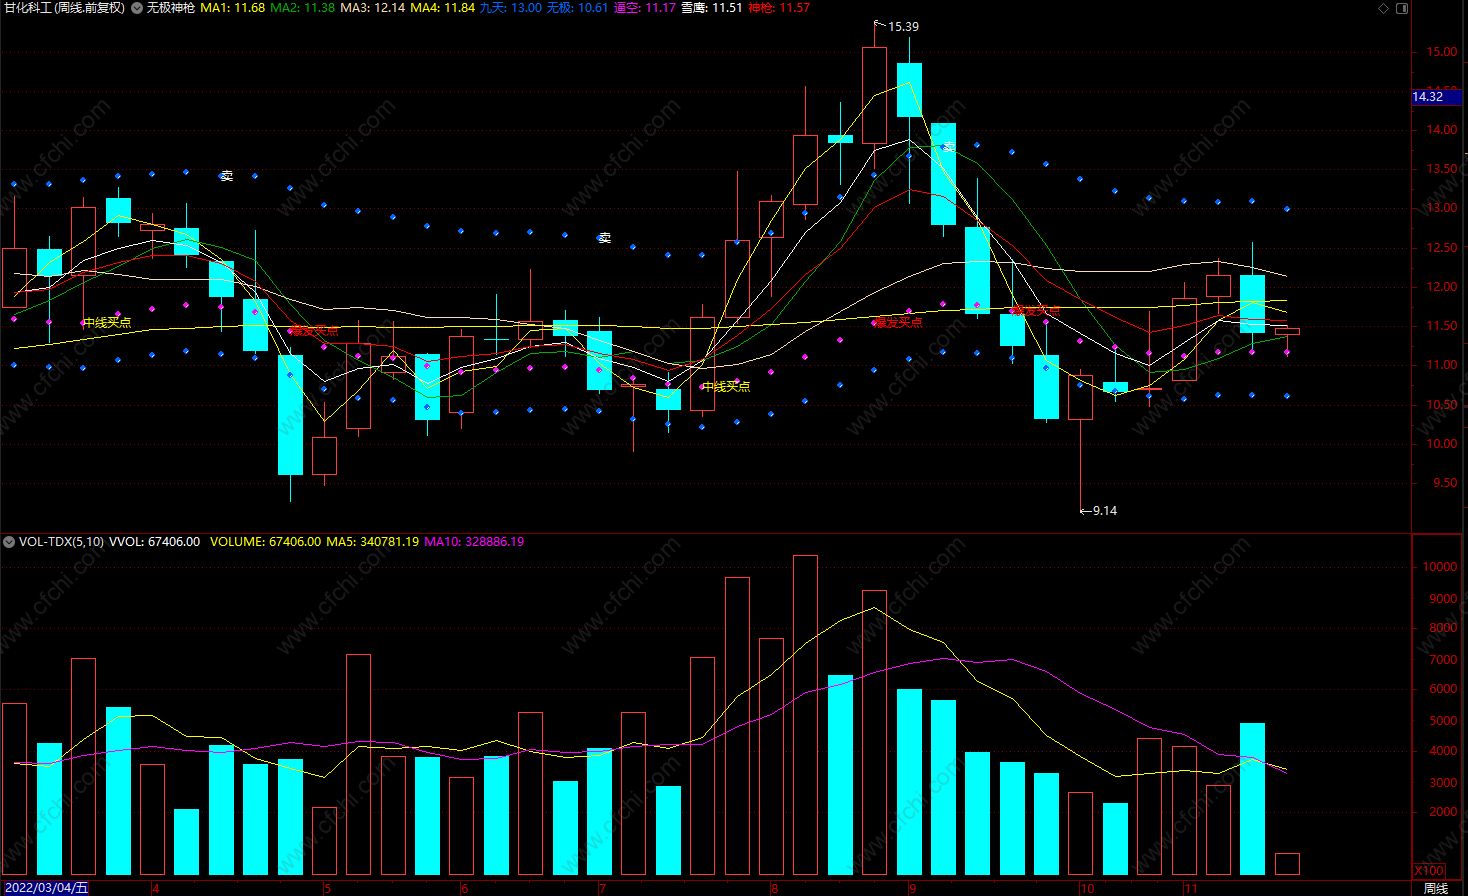Select the 周线 period label at bottom right
The image size is (1468, 896).
coord(1435,888)
